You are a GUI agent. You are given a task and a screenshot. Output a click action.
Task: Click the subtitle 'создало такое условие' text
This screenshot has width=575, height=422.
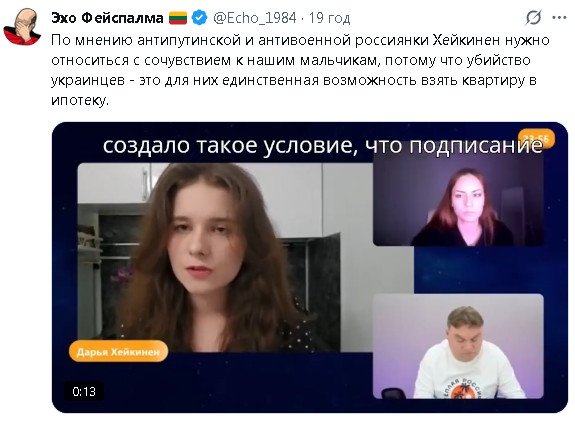tap(230, 146)
